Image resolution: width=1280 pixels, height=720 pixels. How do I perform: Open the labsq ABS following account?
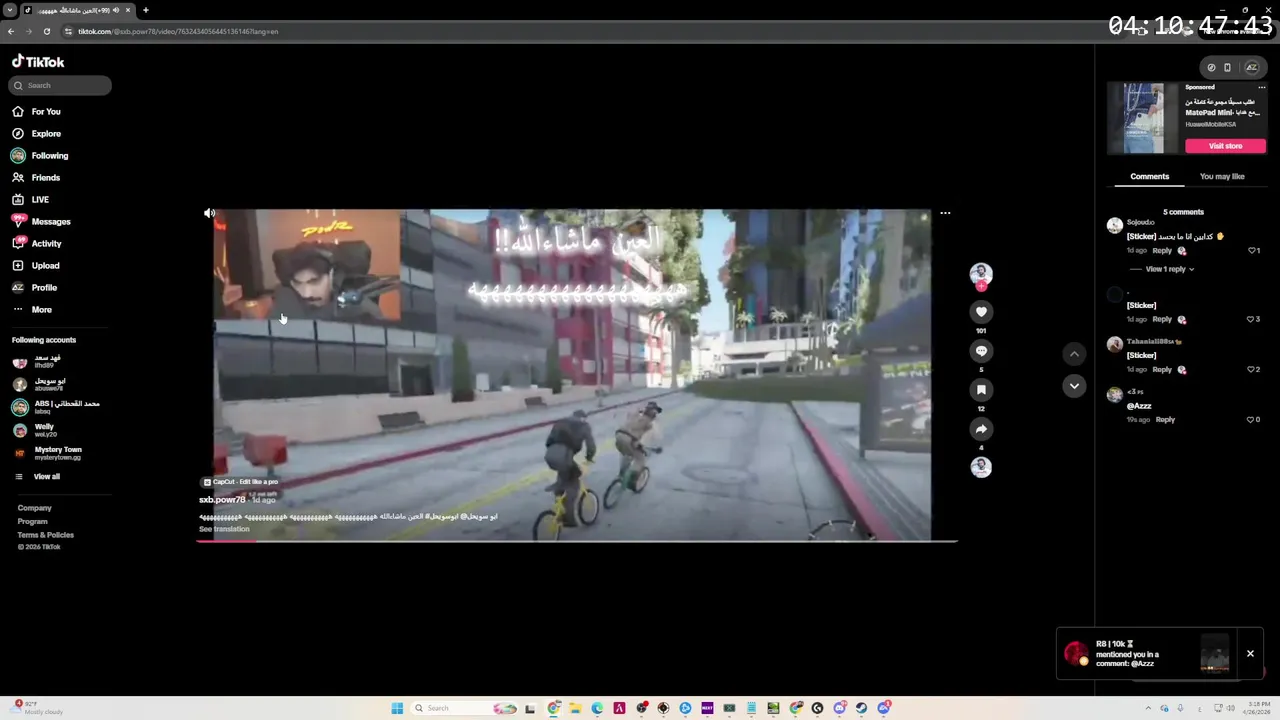click(x=56, y=407)
